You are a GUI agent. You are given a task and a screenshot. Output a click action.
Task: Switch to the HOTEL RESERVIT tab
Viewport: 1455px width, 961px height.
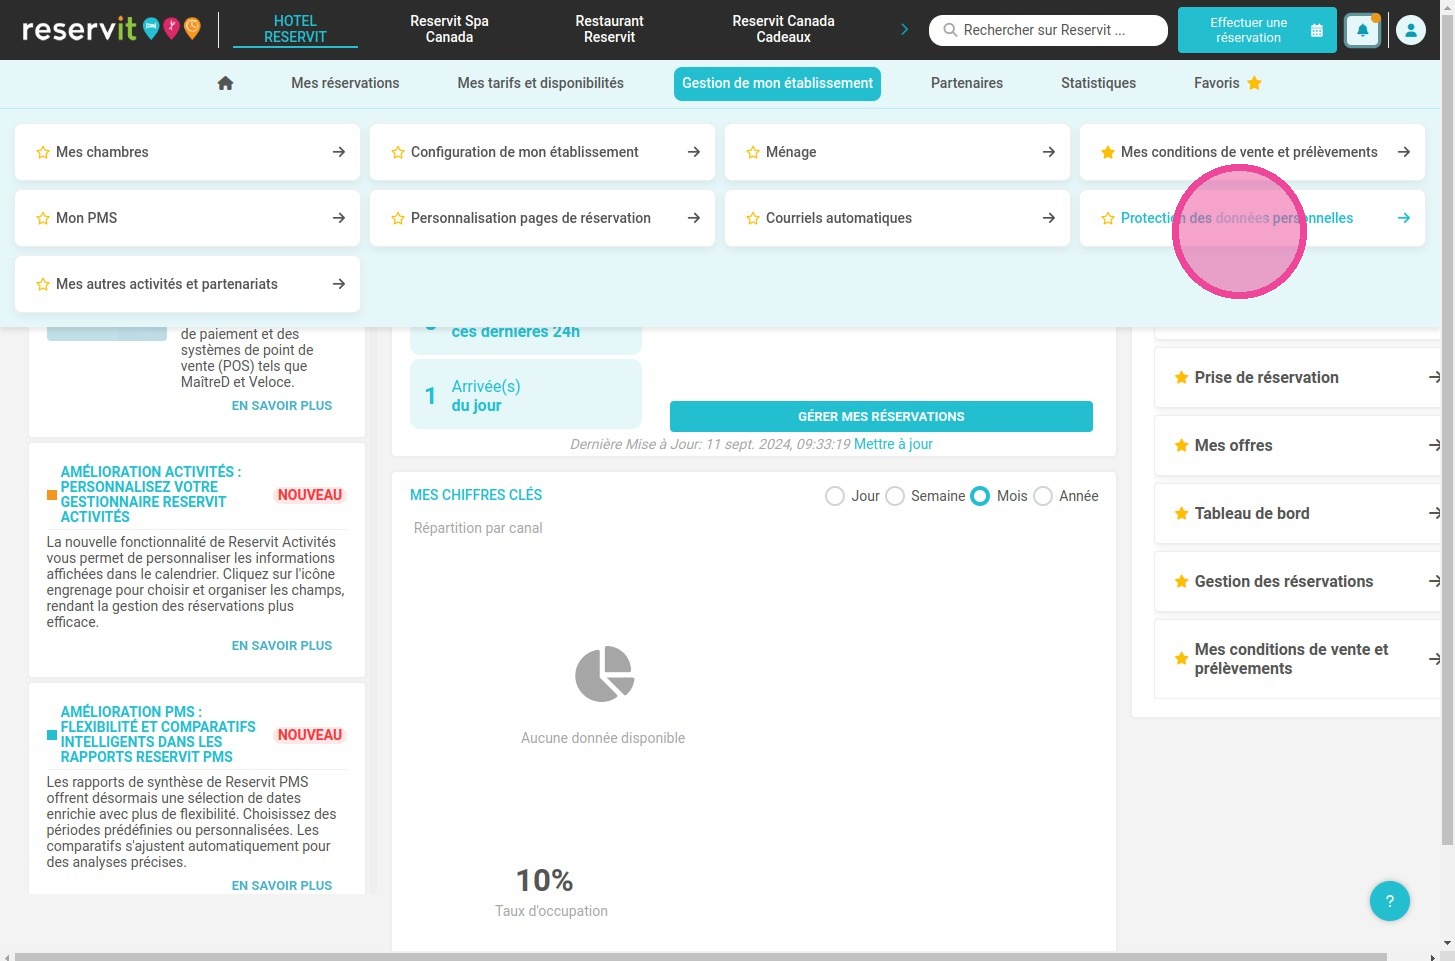pos(295,29)
